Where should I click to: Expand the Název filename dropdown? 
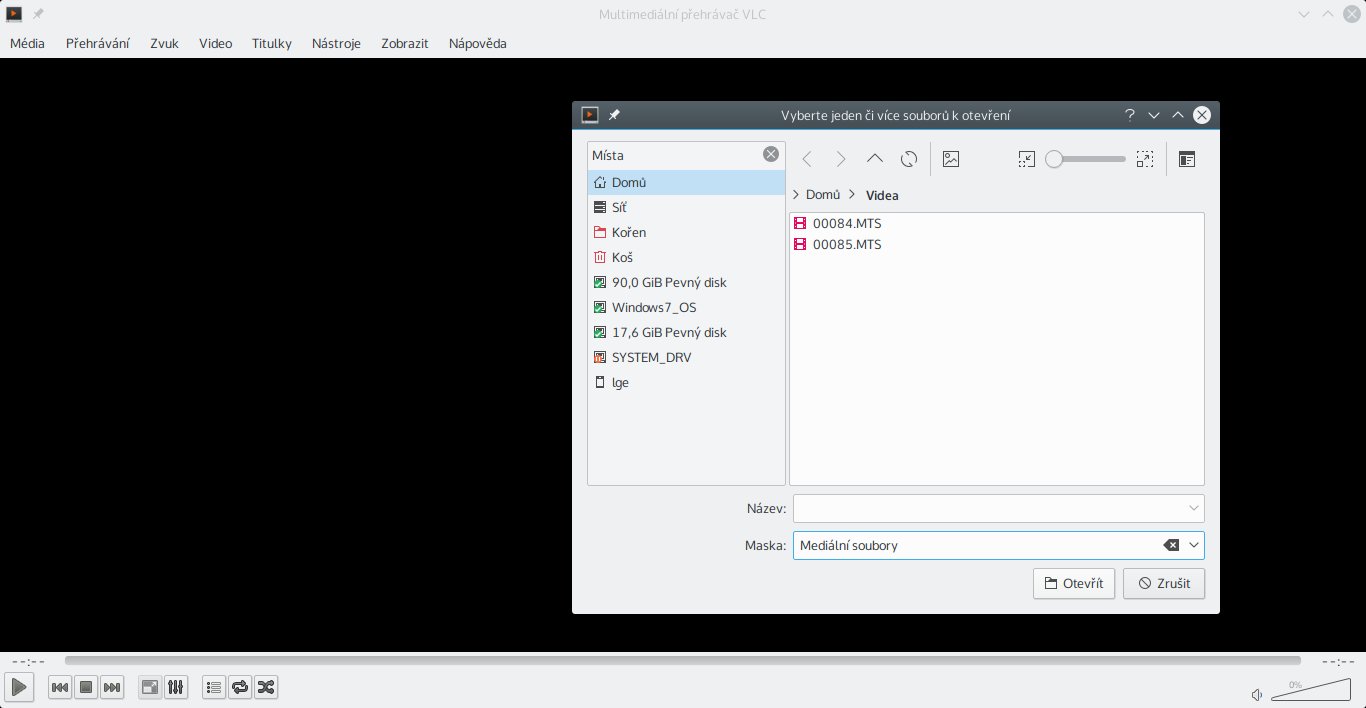pos(1194,508)
